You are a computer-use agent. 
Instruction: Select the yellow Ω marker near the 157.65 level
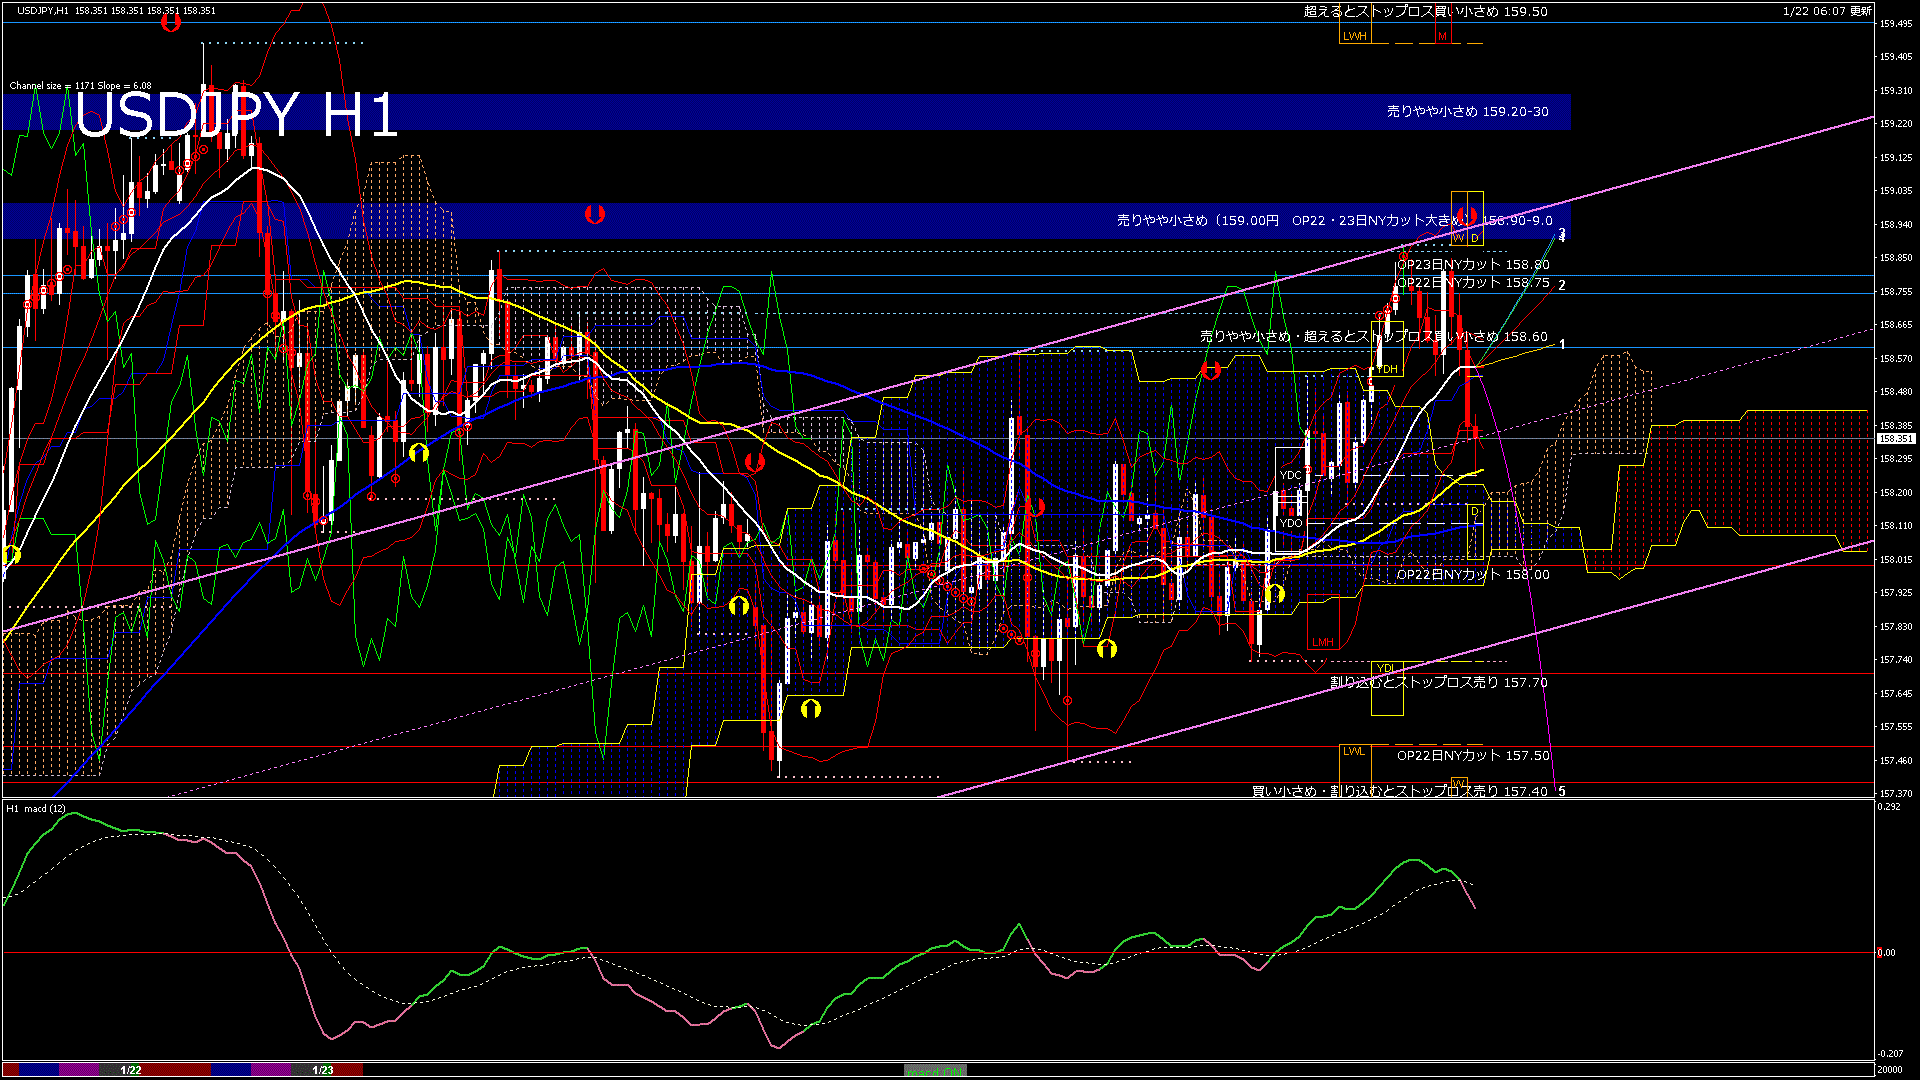(x=810, y=708)
